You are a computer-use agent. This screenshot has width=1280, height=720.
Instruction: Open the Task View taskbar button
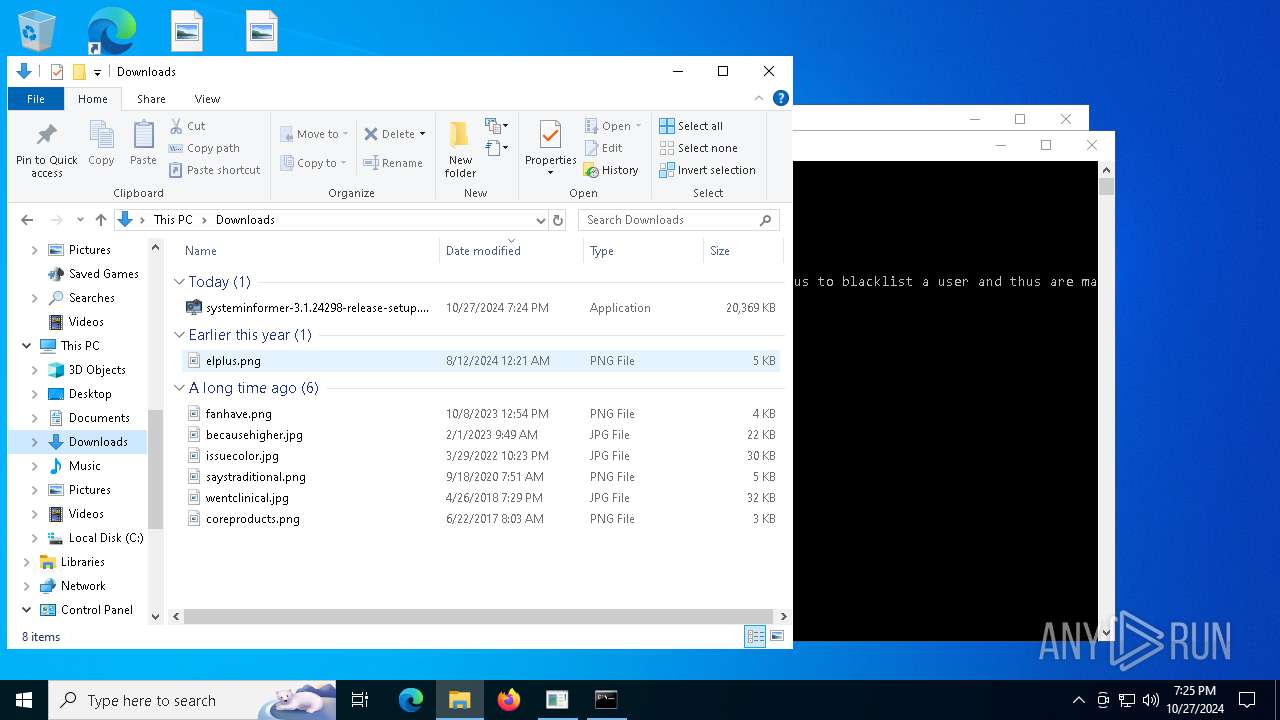[360, 700]
